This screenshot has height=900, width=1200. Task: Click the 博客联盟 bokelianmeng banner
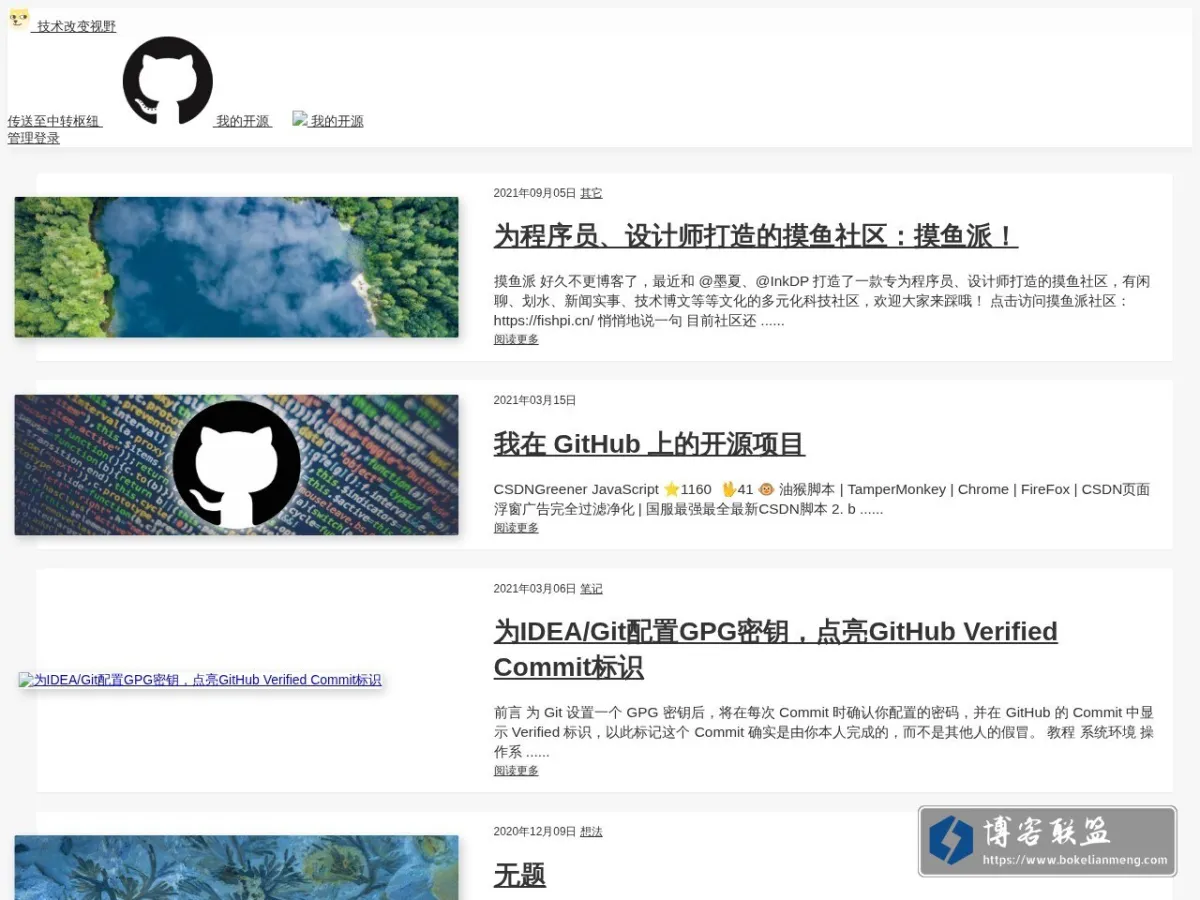(x=1047, y=841)
